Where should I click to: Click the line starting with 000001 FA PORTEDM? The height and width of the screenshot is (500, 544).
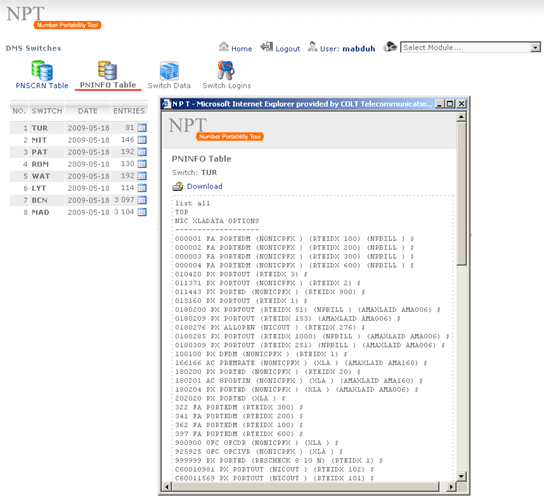coord(295,239)
